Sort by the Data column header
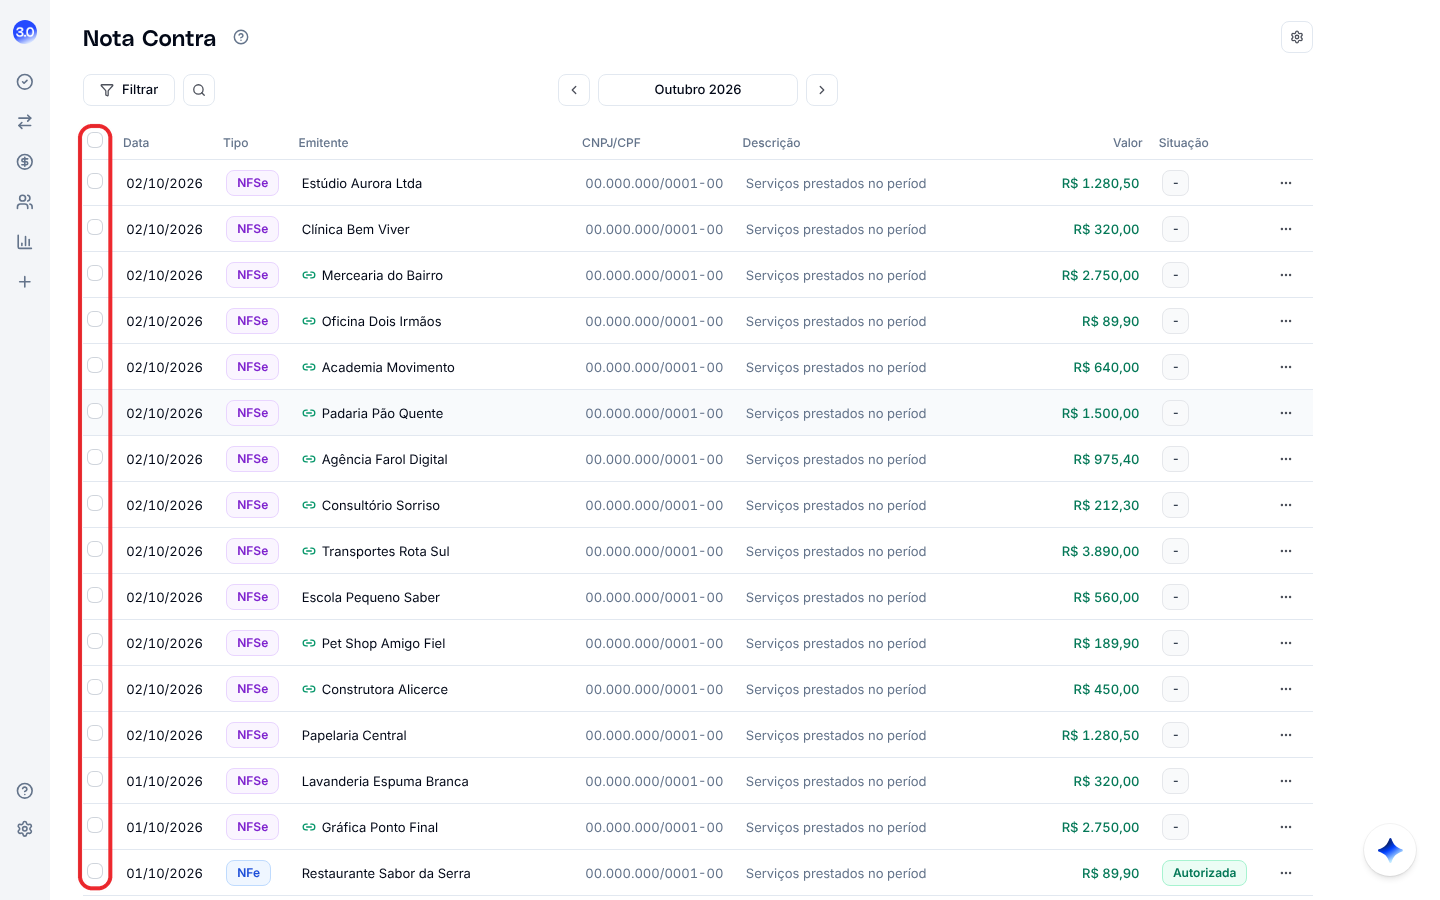The image size is (1440, 900). coord(136,143)
